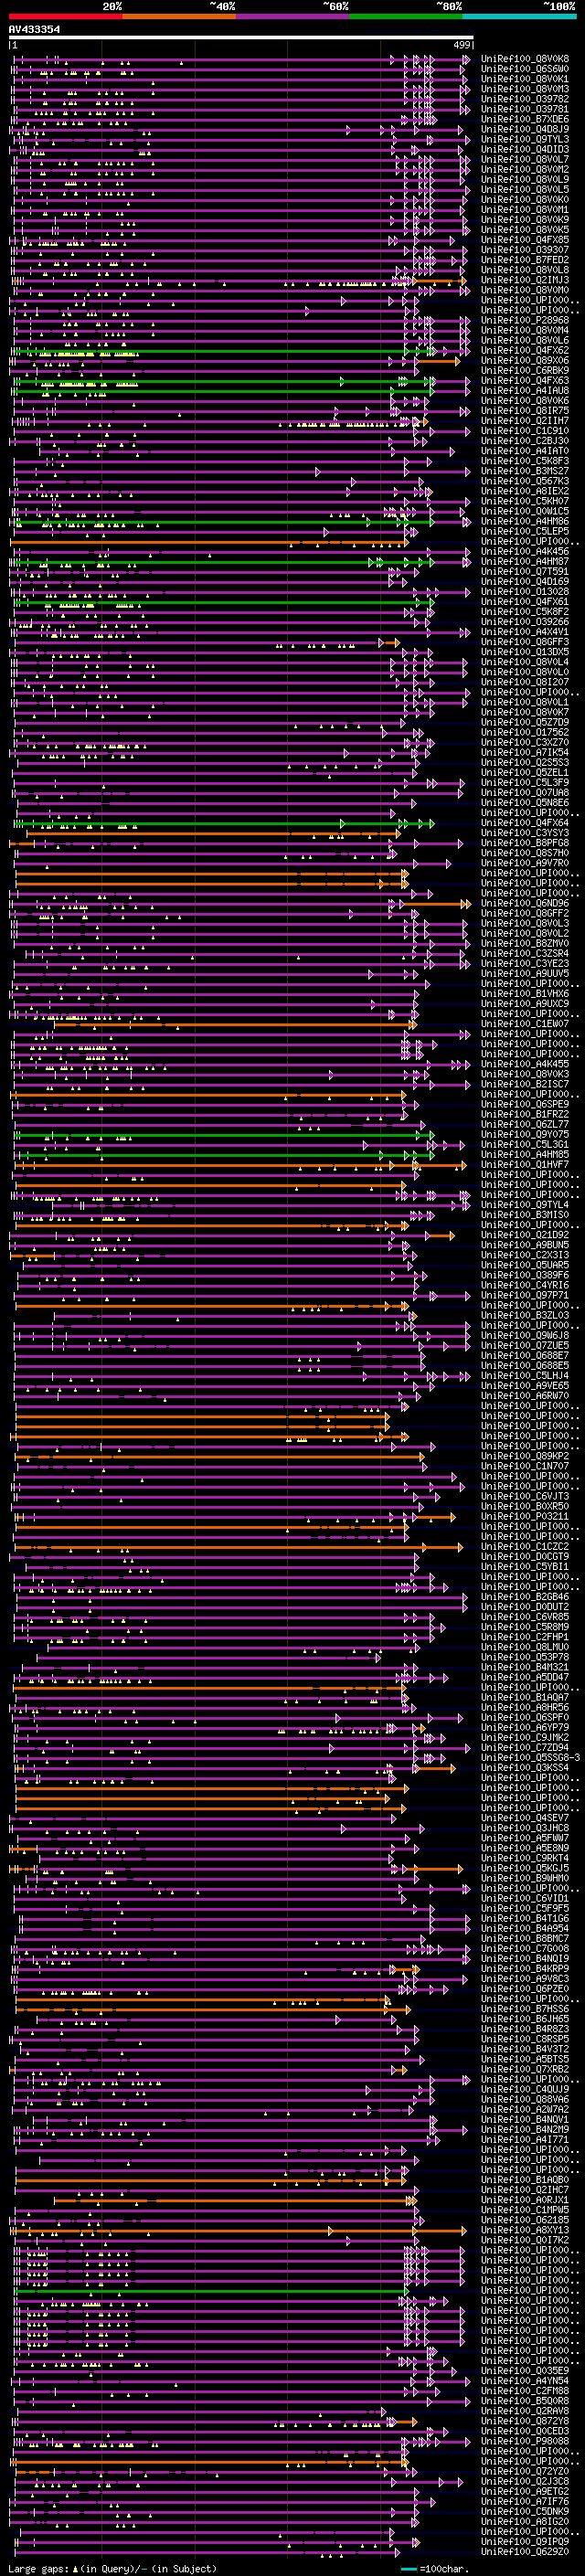
Task: Select the UniRef100_C5L3F9 row label
Action: point(525,782)
